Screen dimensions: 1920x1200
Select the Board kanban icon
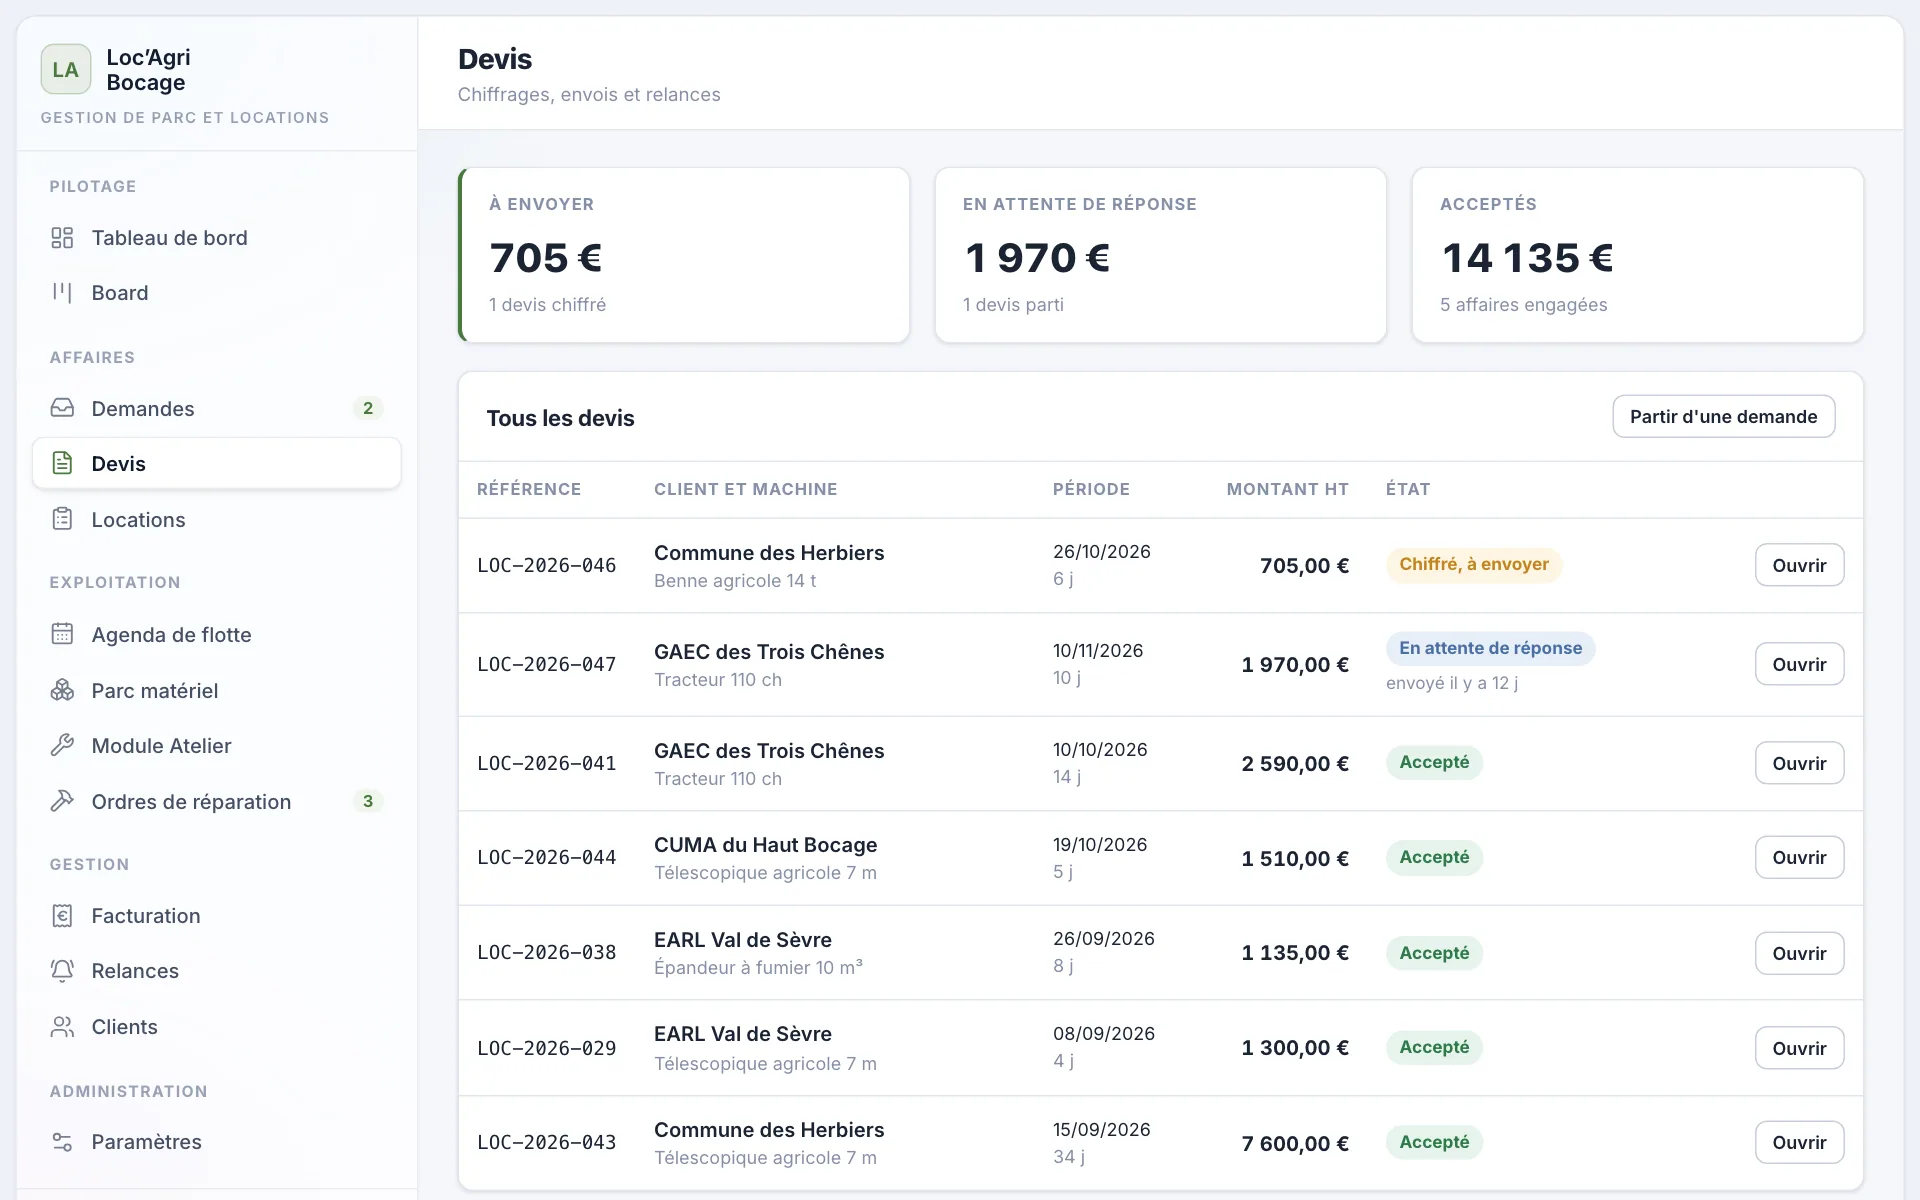point(62,293)
